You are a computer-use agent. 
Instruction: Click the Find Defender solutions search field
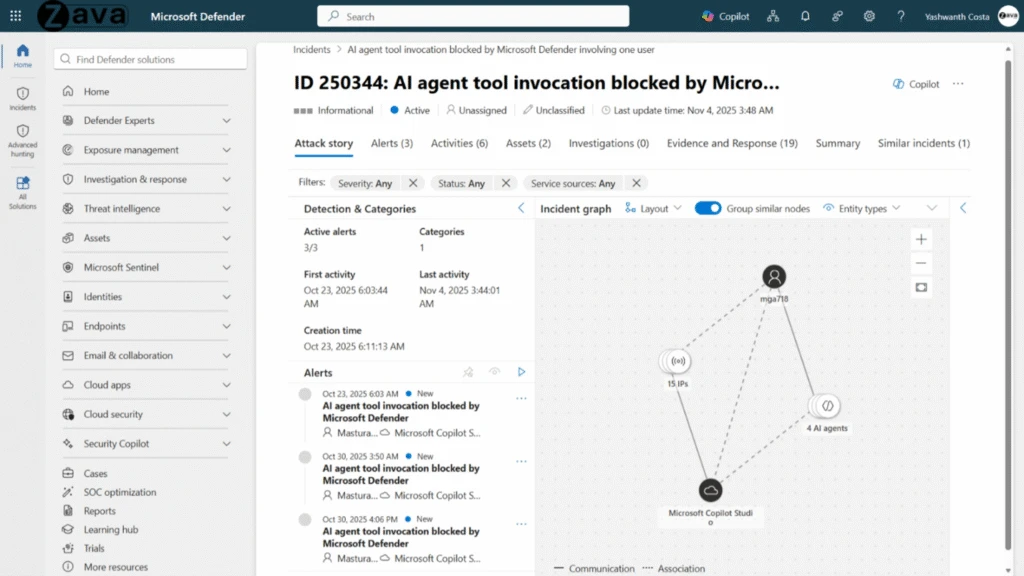[x=150, y=59]
